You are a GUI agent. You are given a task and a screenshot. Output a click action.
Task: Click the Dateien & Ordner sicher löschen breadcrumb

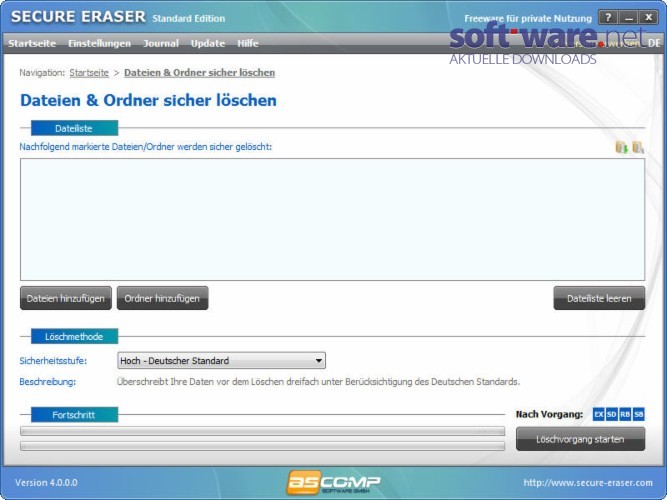pyautogui.click(x=200, y=73)
